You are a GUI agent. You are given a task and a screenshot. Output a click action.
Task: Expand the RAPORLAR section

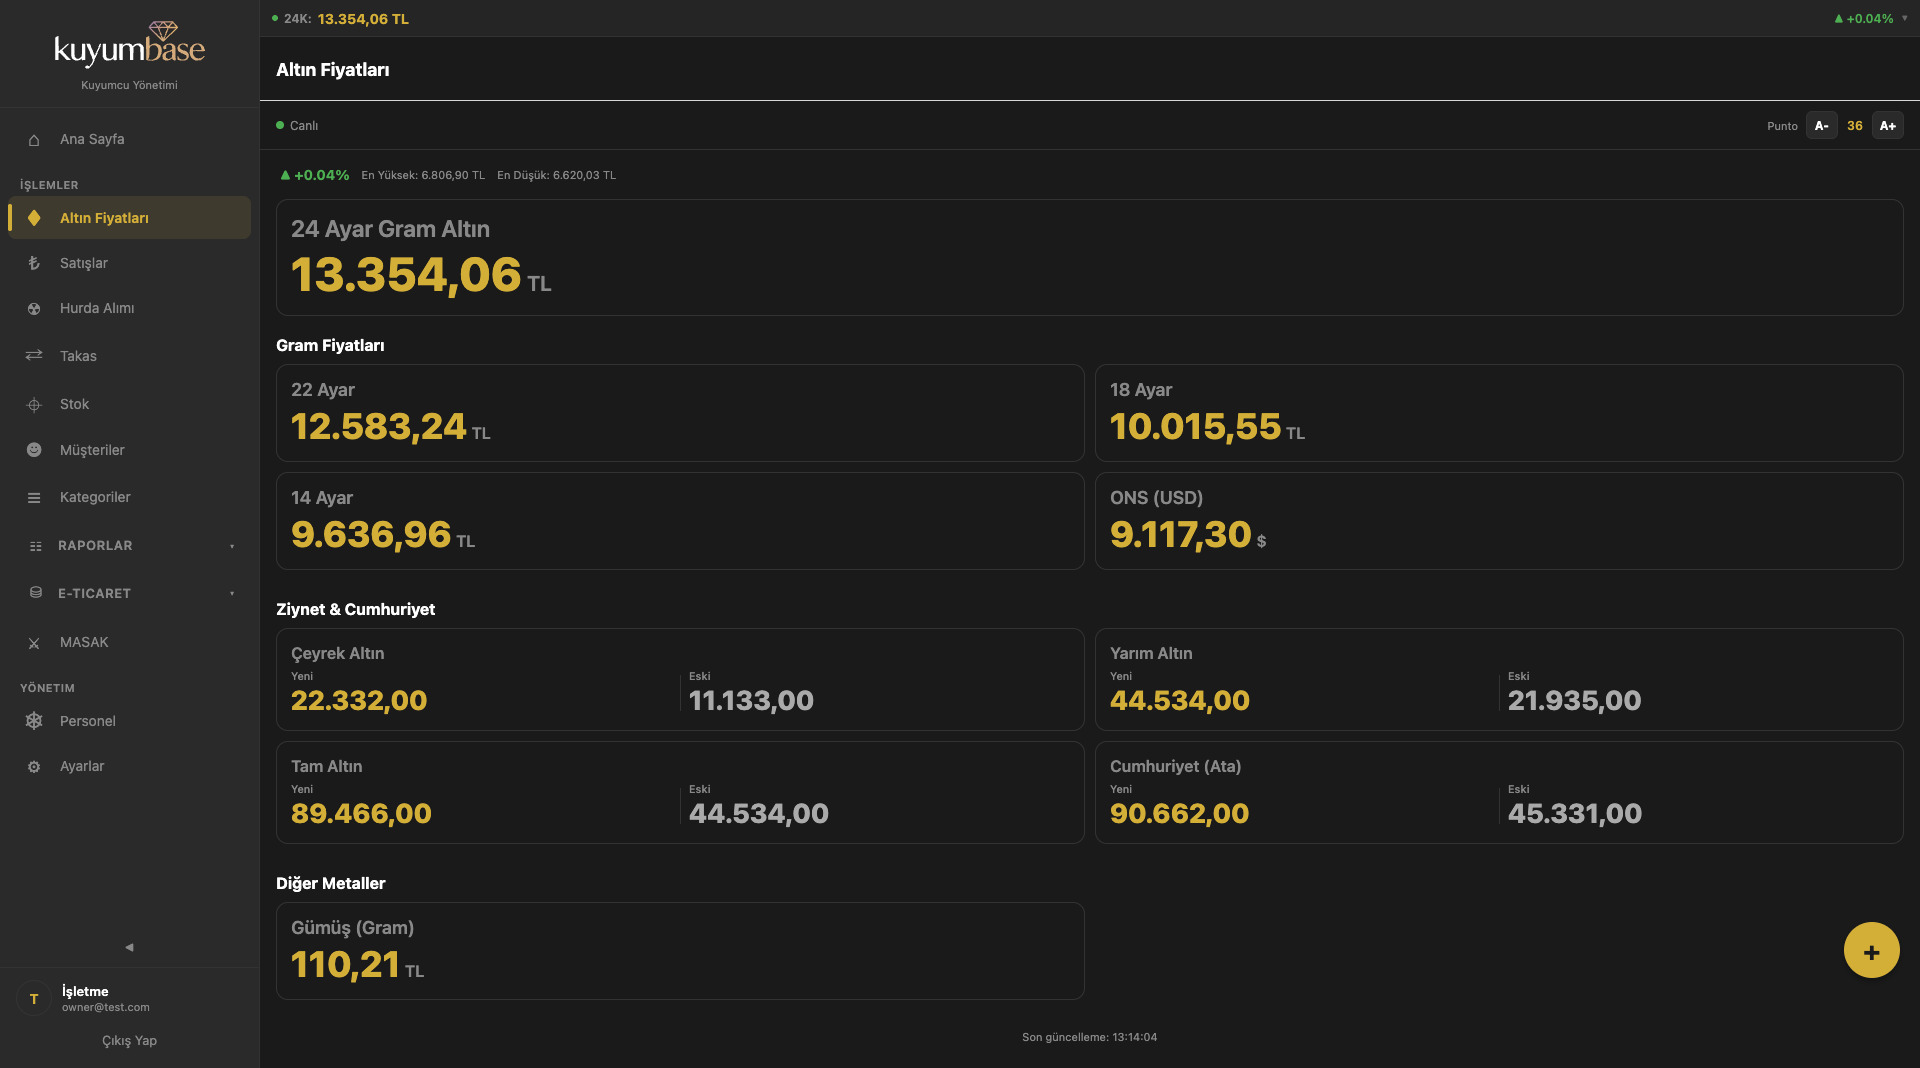(x=130, y=546)
